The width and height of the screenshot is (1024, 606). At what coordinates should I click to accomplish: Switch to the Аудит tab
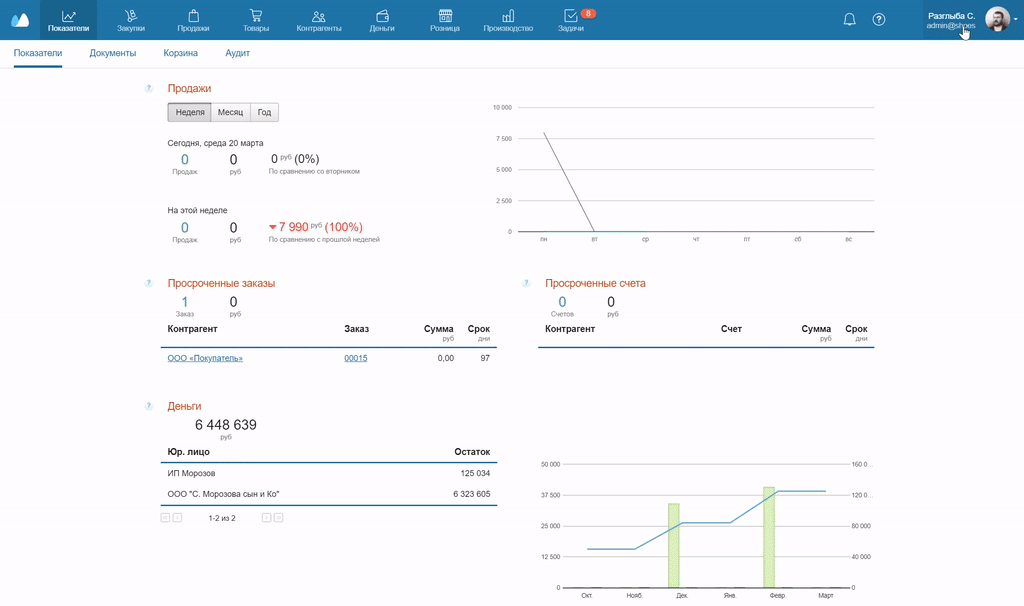tap(238, 53)
